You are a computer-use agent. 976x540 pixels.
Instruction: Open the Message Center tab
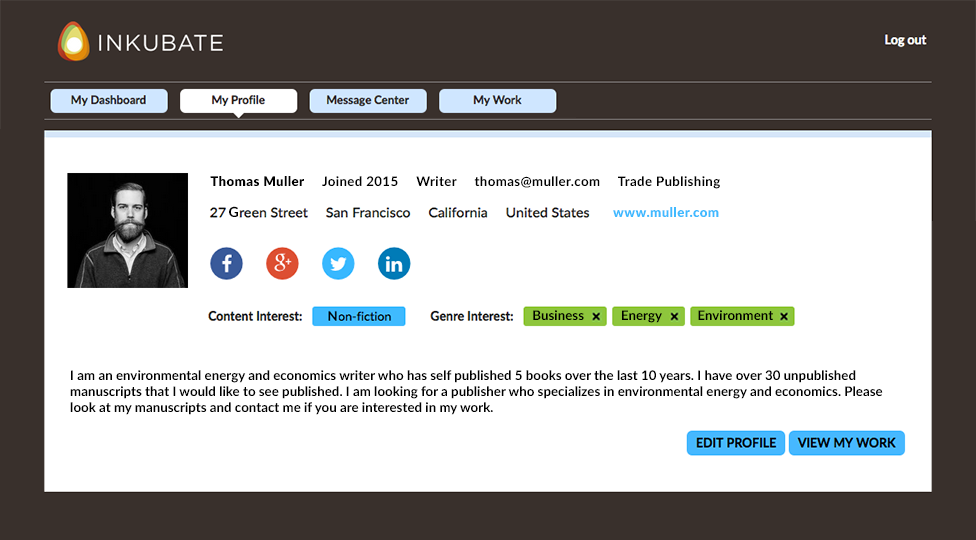[x=368, y=101]
